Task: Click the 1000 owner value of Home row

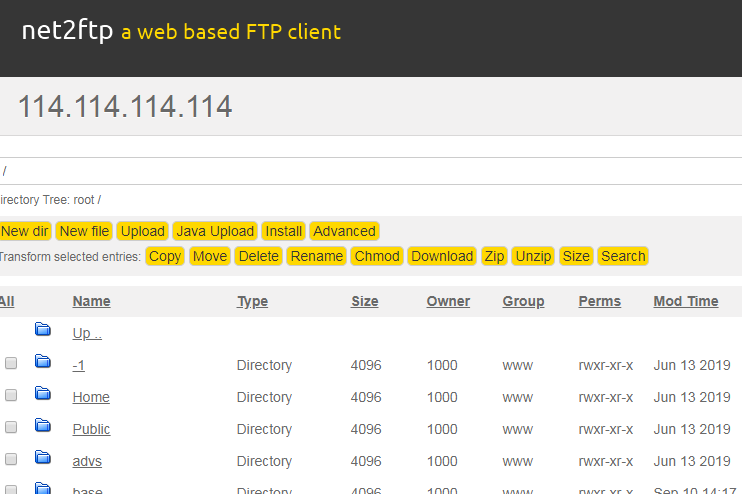Action: click(442, 397)
